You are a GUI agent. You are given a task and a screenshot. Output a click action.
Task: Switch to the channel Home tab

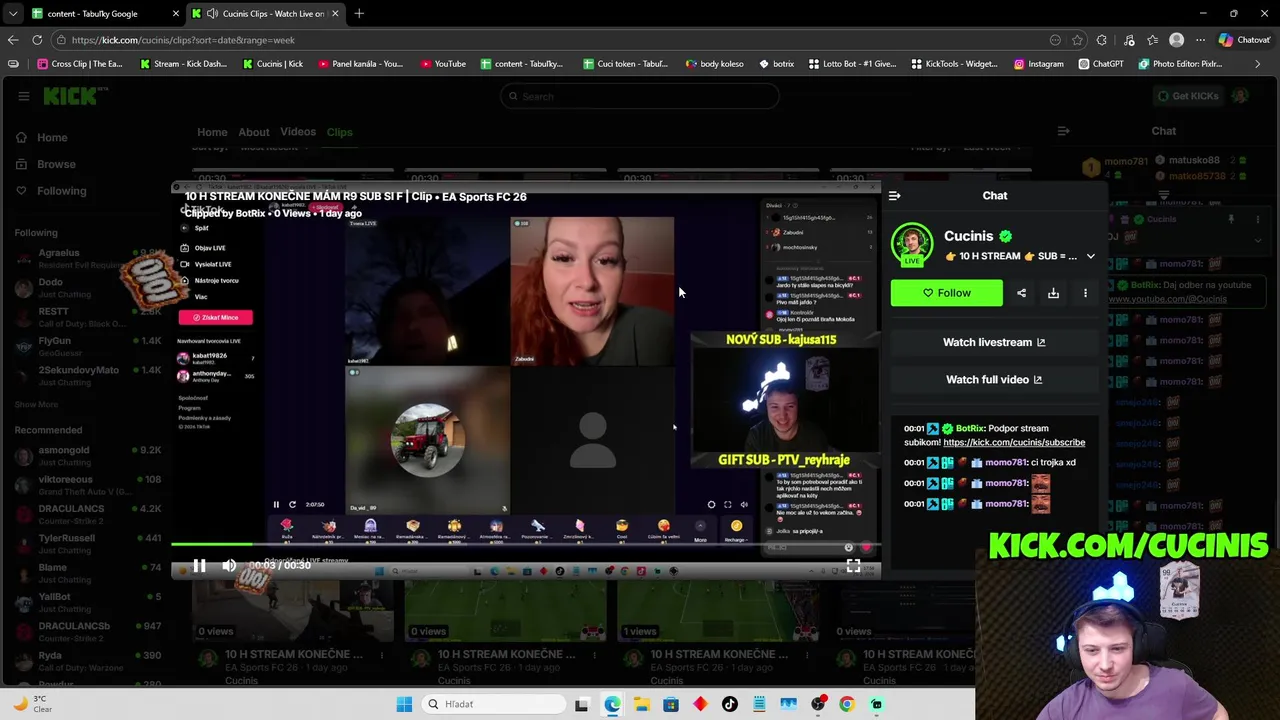[x=212, y=132]
